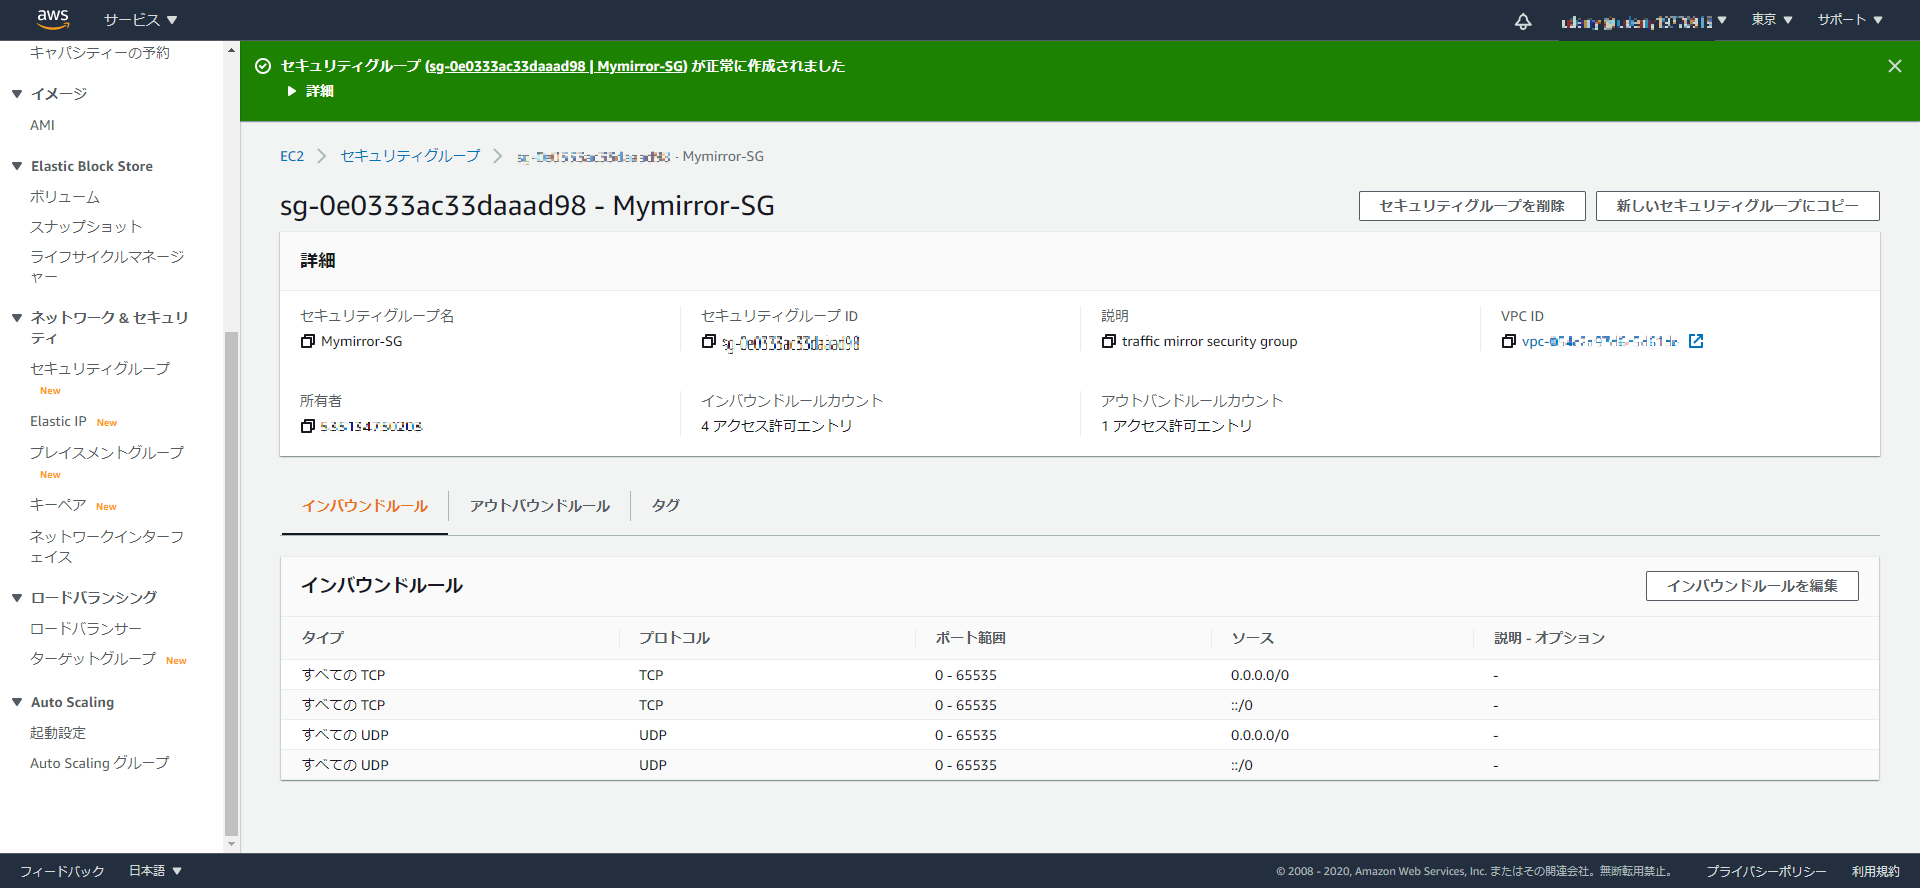
Task: Open 起動設定 in sidebar
Action: click(58, 733)
